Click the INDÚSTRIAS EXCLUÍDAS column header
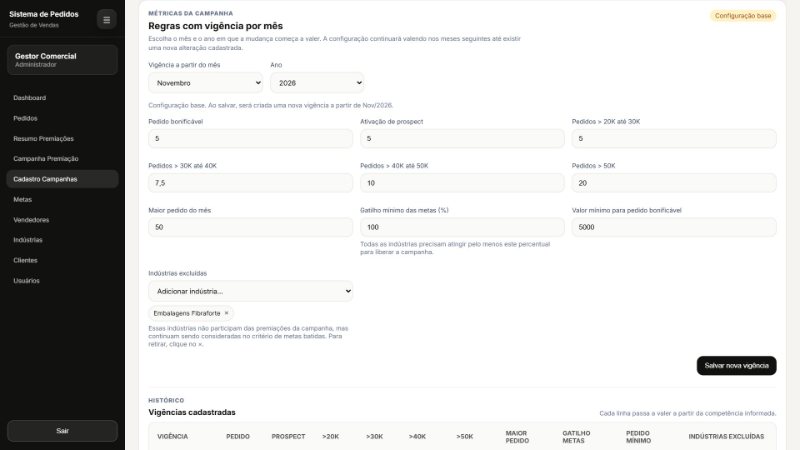This screenshot has height=450, width=800. coord(726,437)
